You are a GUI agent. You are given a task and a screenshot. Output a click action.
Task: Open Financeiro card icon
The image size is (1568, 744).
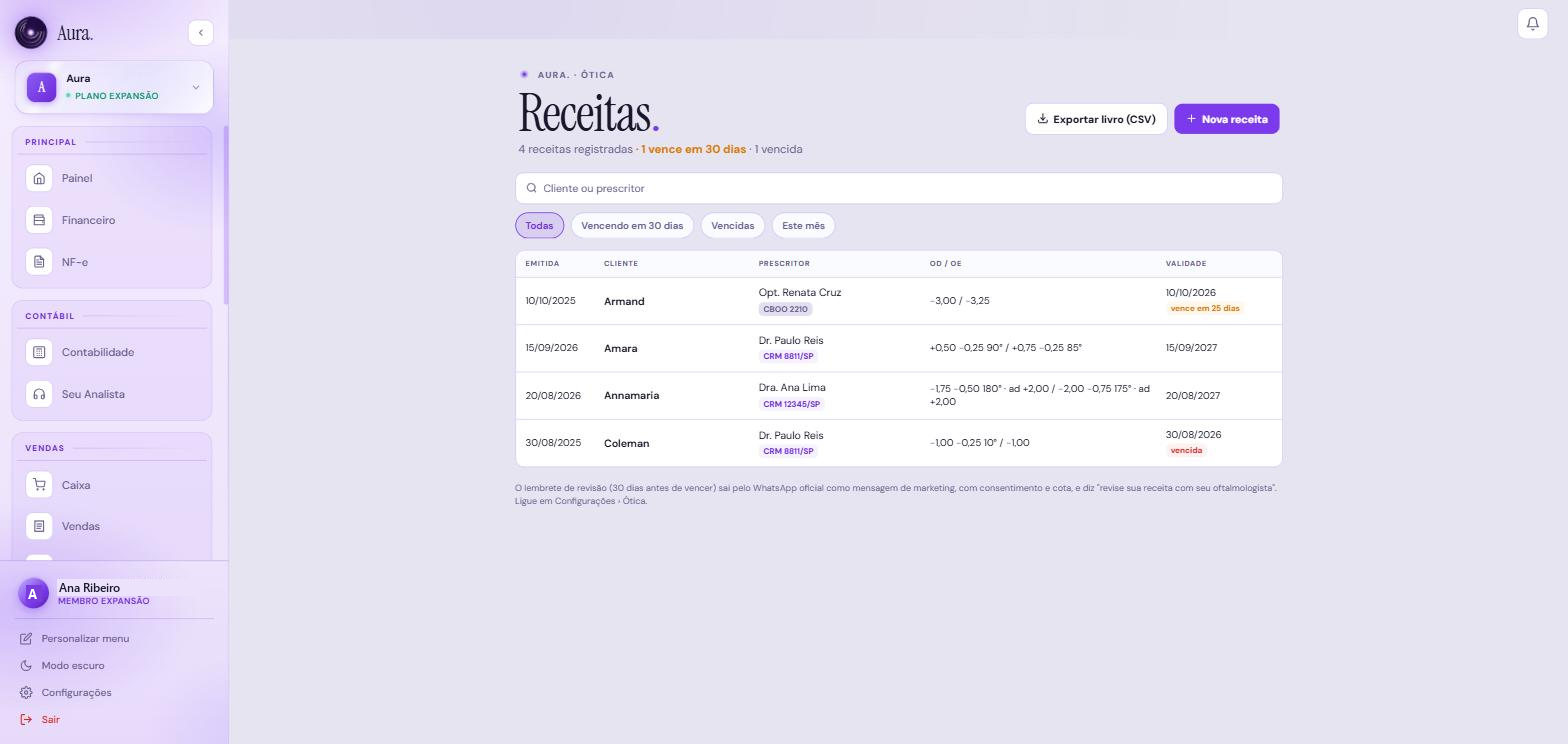[x=39, y=220]
